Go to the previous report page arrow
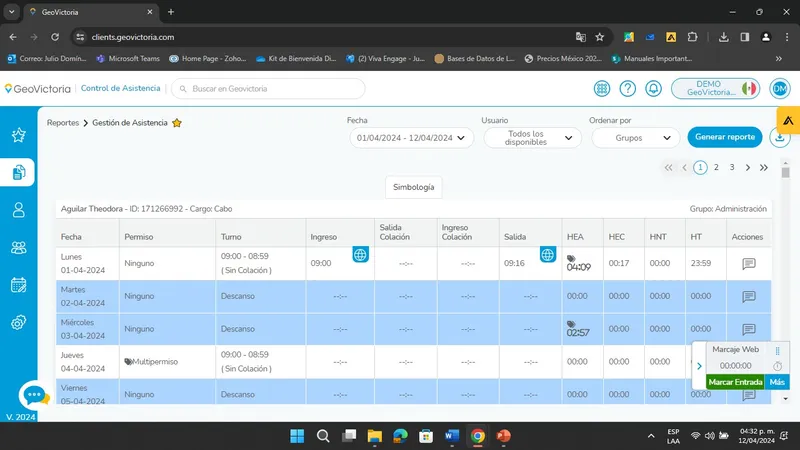Viewport: 800px width, 450px height. (x=684, y=167)
